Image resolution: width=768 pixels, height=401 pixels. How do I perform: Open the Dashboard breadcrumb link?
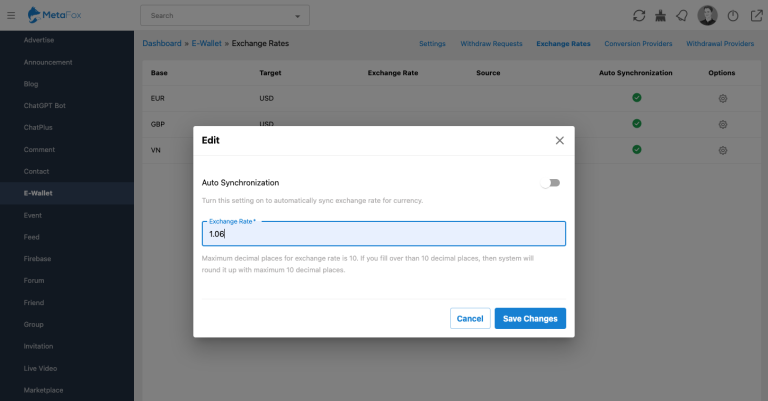[162, 43]
